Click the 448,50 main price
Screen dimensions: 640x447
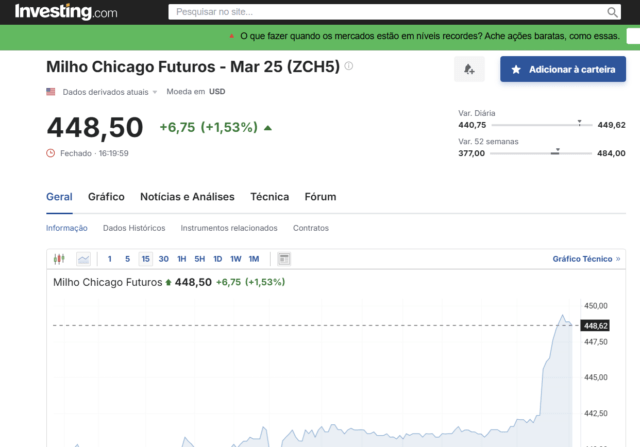tap(95, 127)
